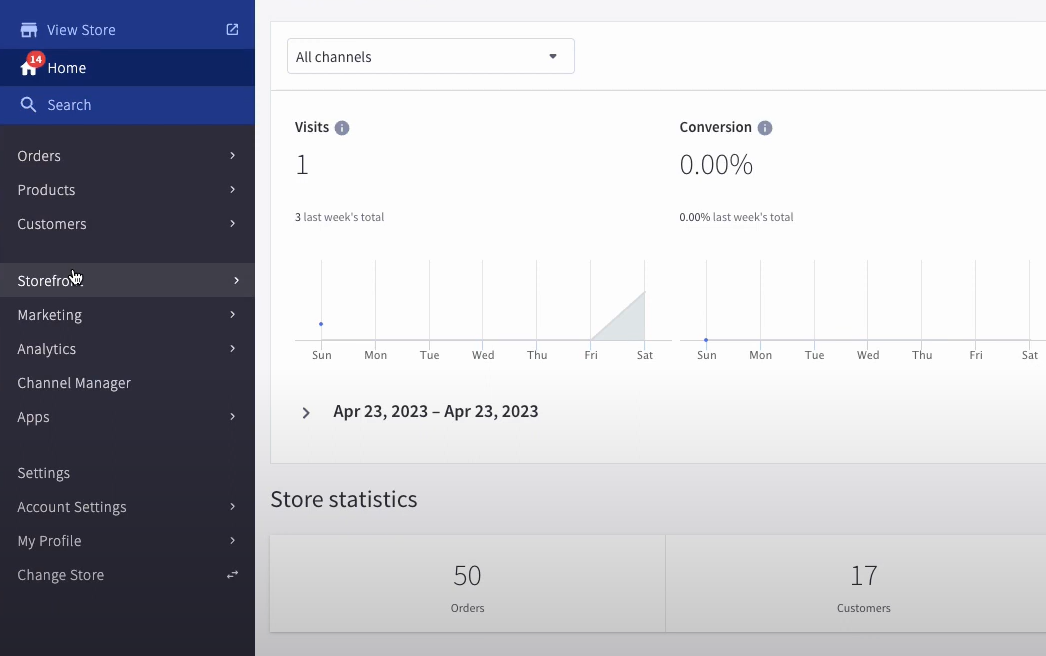Open store via external link icon

232,29
